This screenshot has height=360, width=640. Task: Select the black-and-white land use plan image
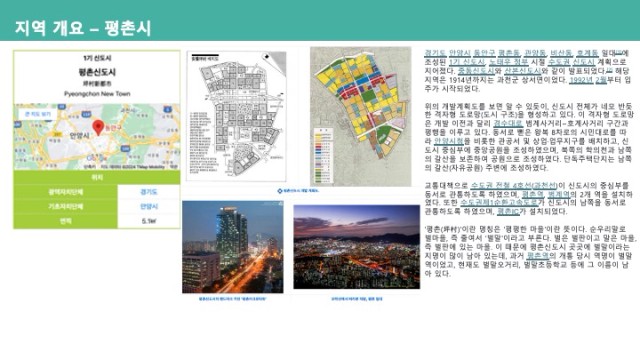pyautogui.click(x=236, y=116)
